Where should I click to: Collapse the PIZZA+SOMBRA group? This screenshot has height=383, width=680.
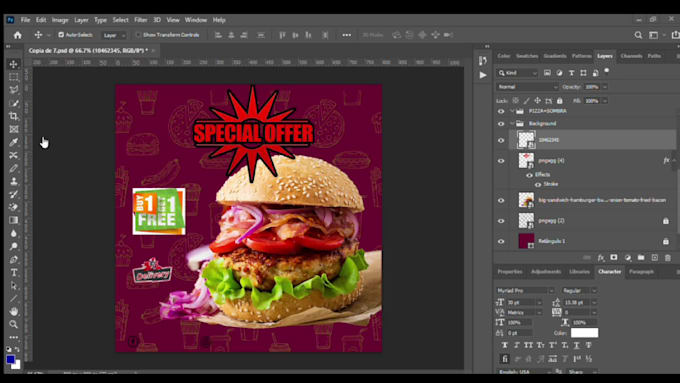[512, 111]
